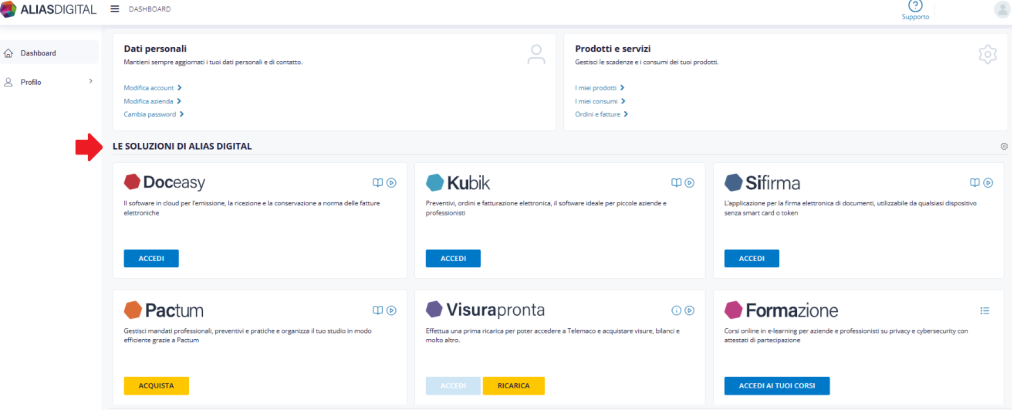Click ACCEDI AI TUOI CORSI button

[776, 385]
